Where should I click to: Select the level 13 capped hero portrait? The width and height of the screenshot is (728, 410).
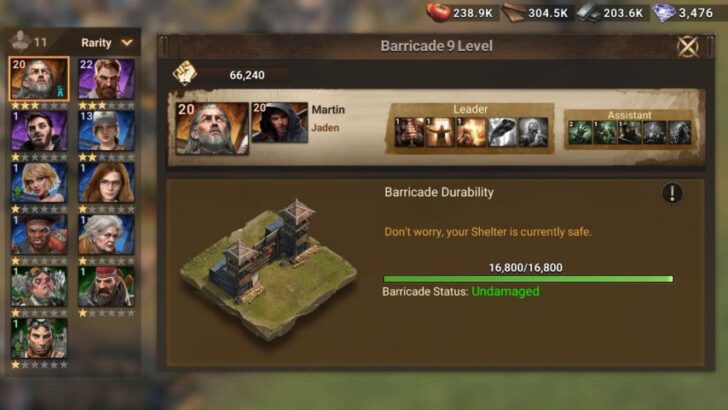[x=106, y=130]
